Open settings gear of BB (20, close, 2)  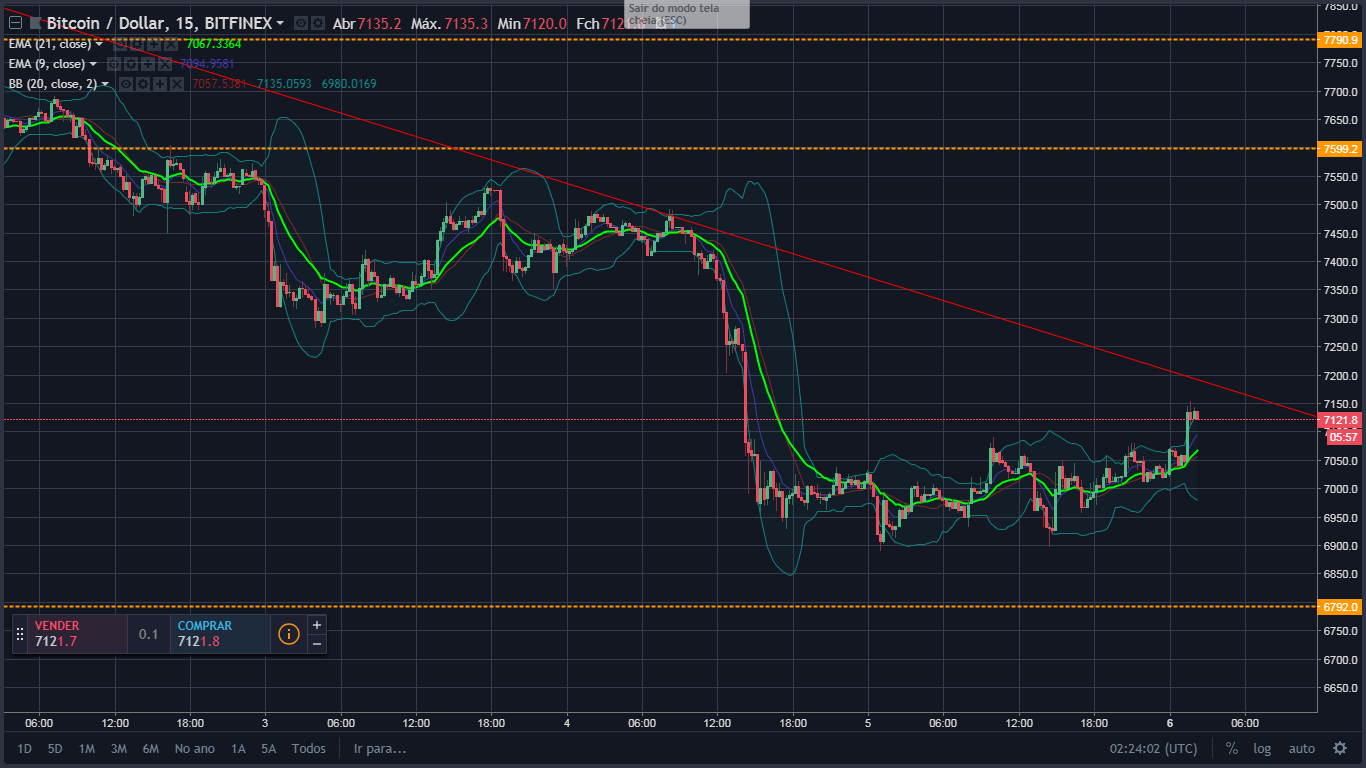143,84
